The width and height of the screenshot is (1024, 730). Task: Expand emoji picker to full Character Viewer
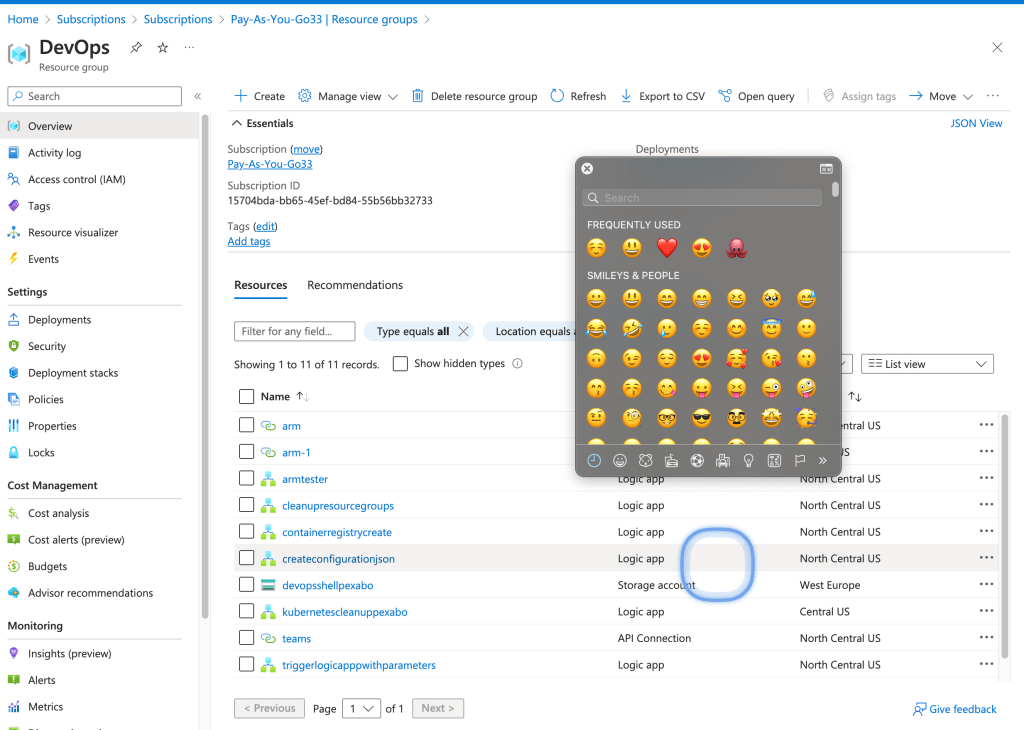point(826,168)
